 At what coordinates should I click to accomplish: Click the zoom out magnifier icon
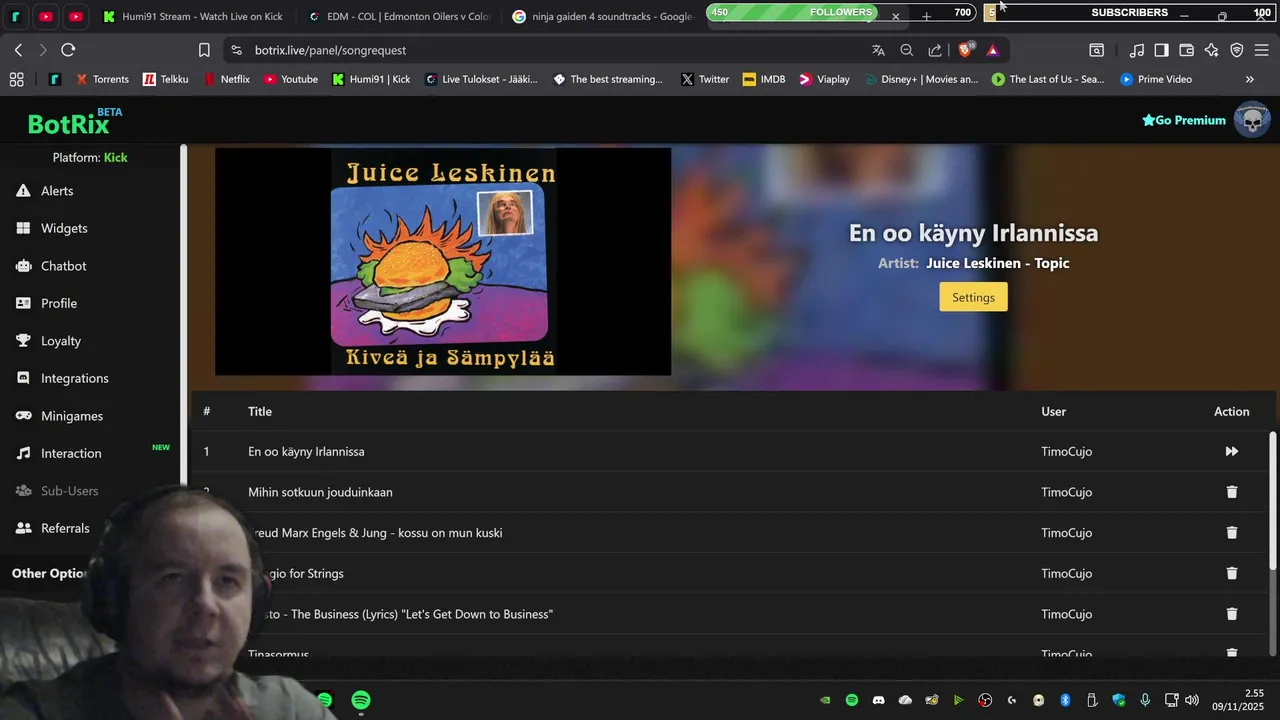906,50
